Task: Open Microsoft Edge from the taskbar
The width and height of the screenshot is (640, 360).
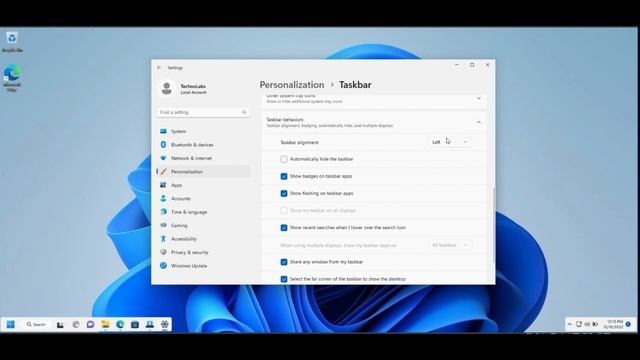Action: pos(120,324)
